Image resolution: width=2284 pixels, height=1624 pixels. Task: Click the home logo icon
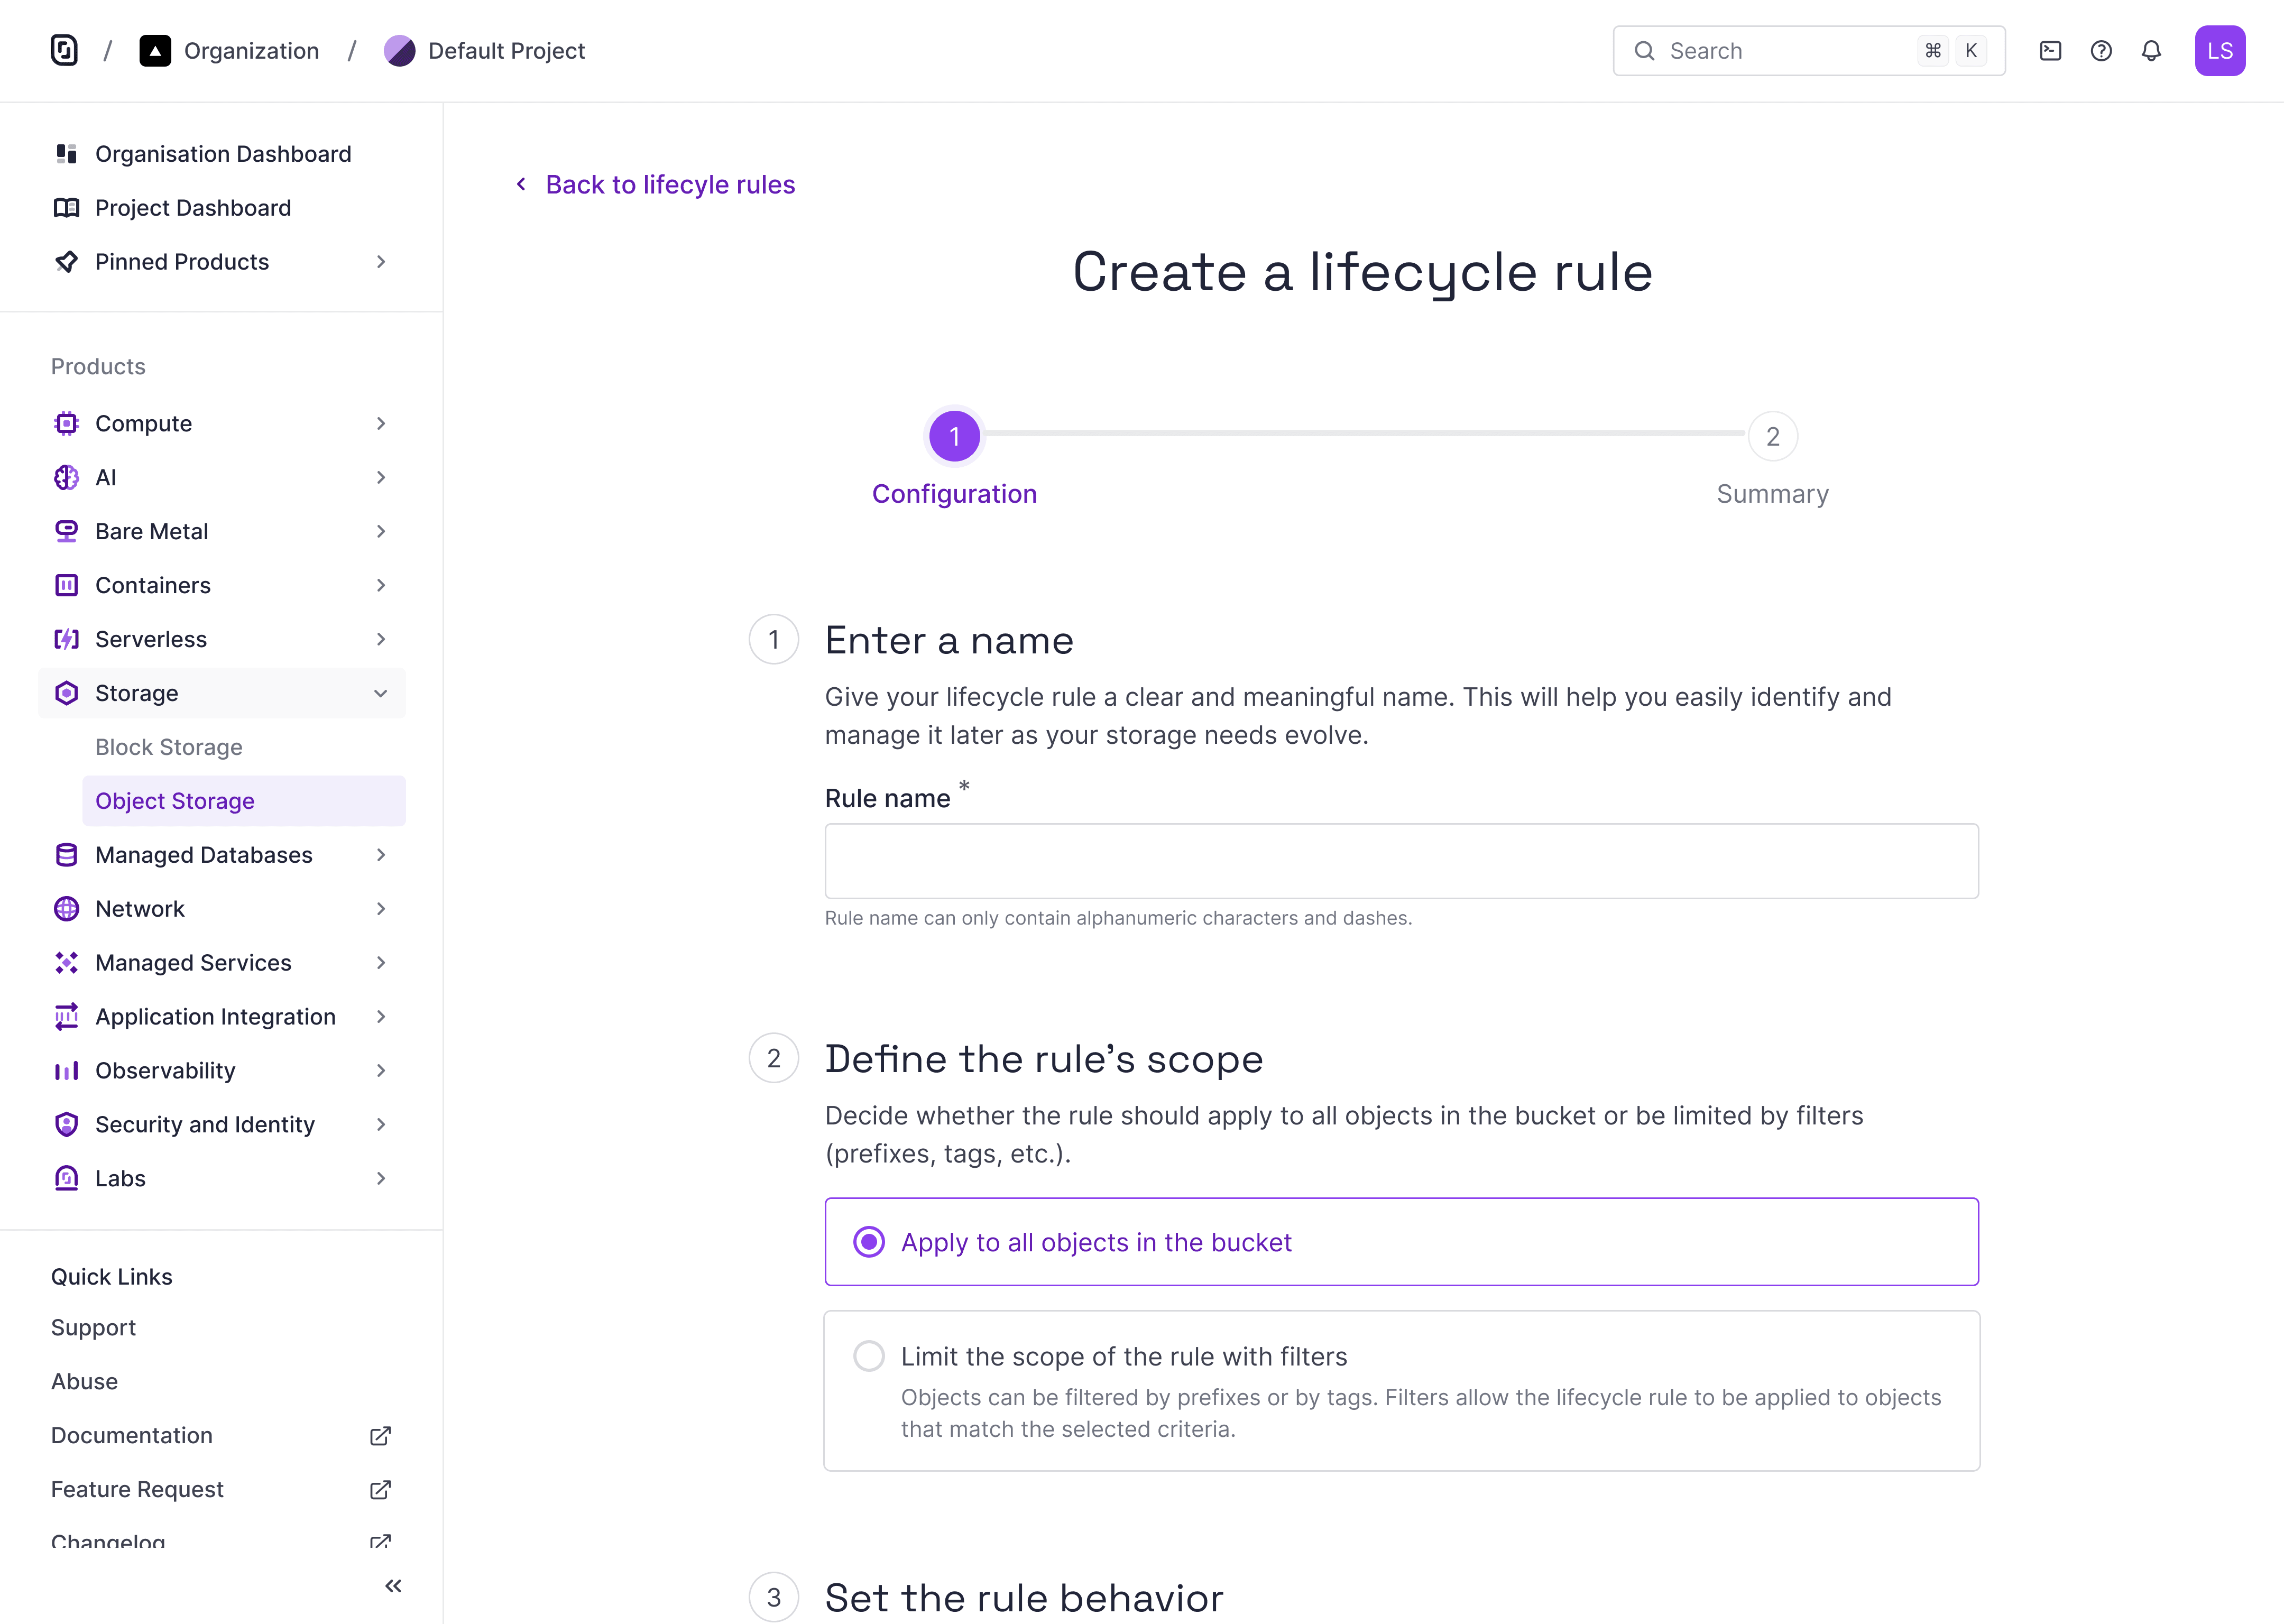coord(64,51)
